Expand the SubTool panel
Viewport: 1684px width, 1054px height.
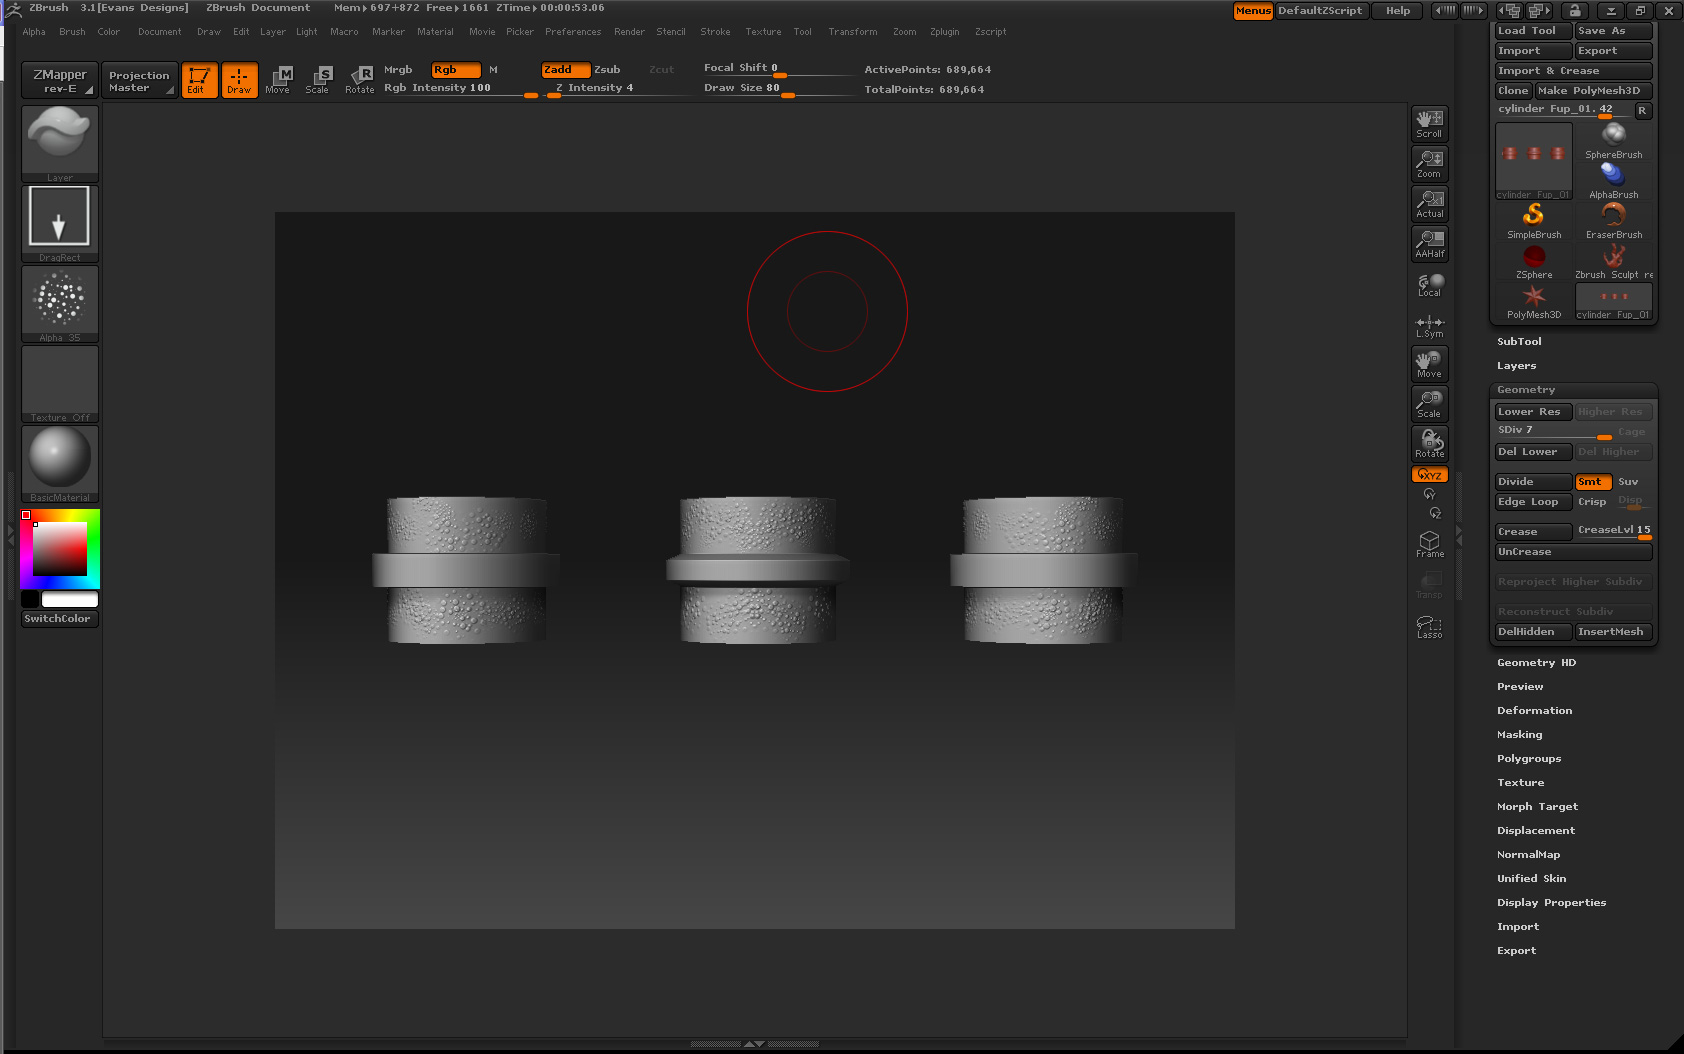1519,341
